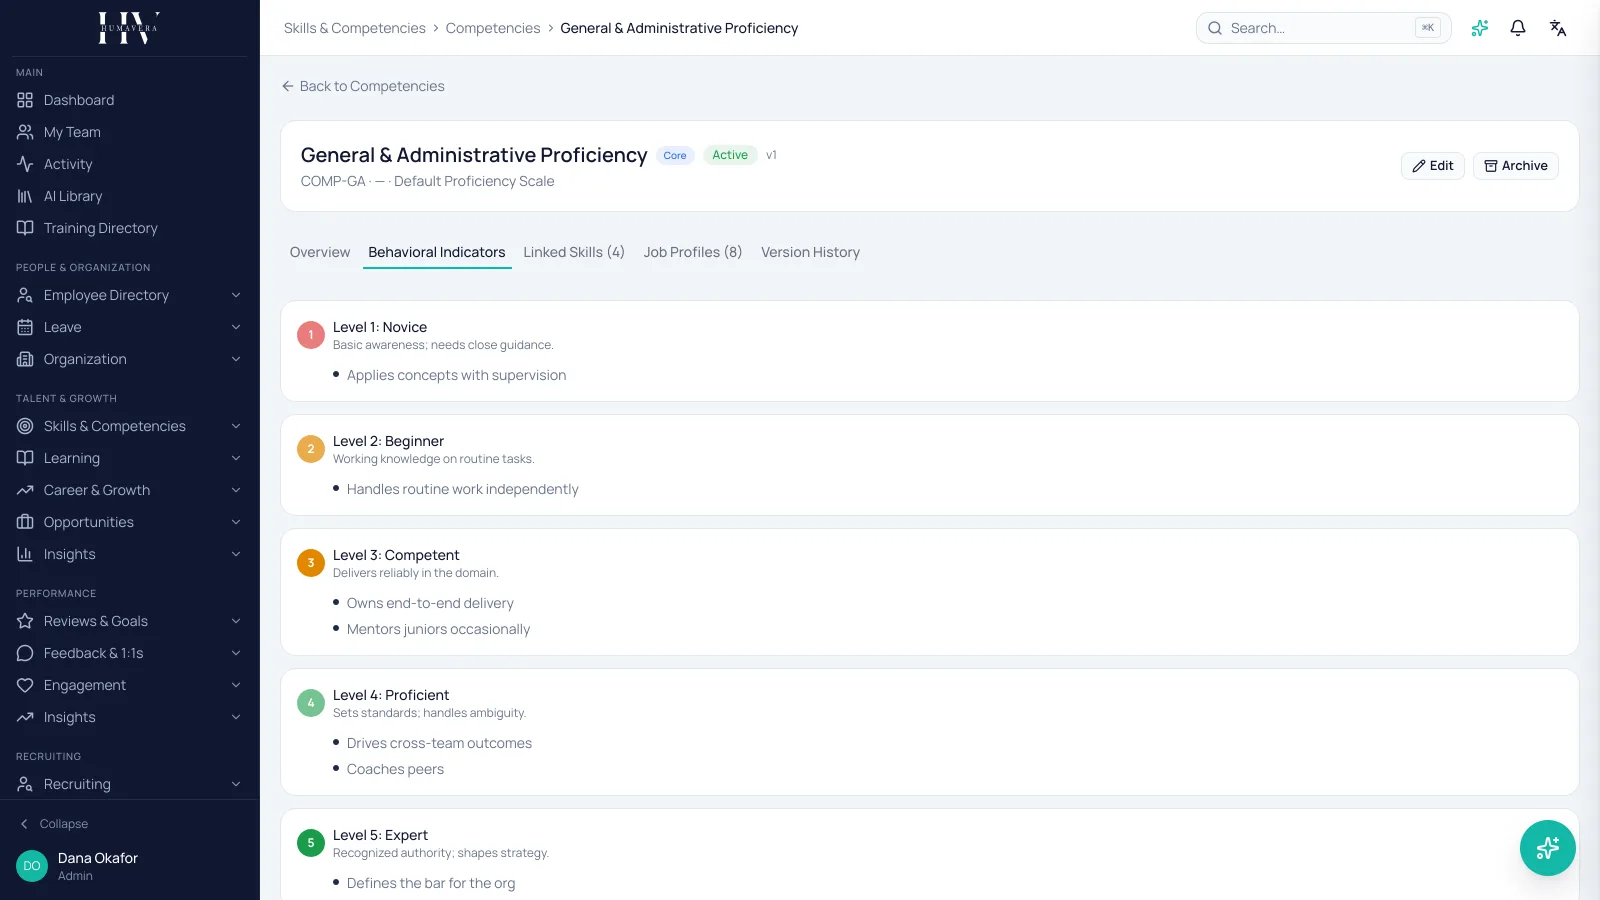The height and width of the screenshot is (900, 1600).
Task: Expand the Learning menu chevron
Action: [x=236, y=458]
